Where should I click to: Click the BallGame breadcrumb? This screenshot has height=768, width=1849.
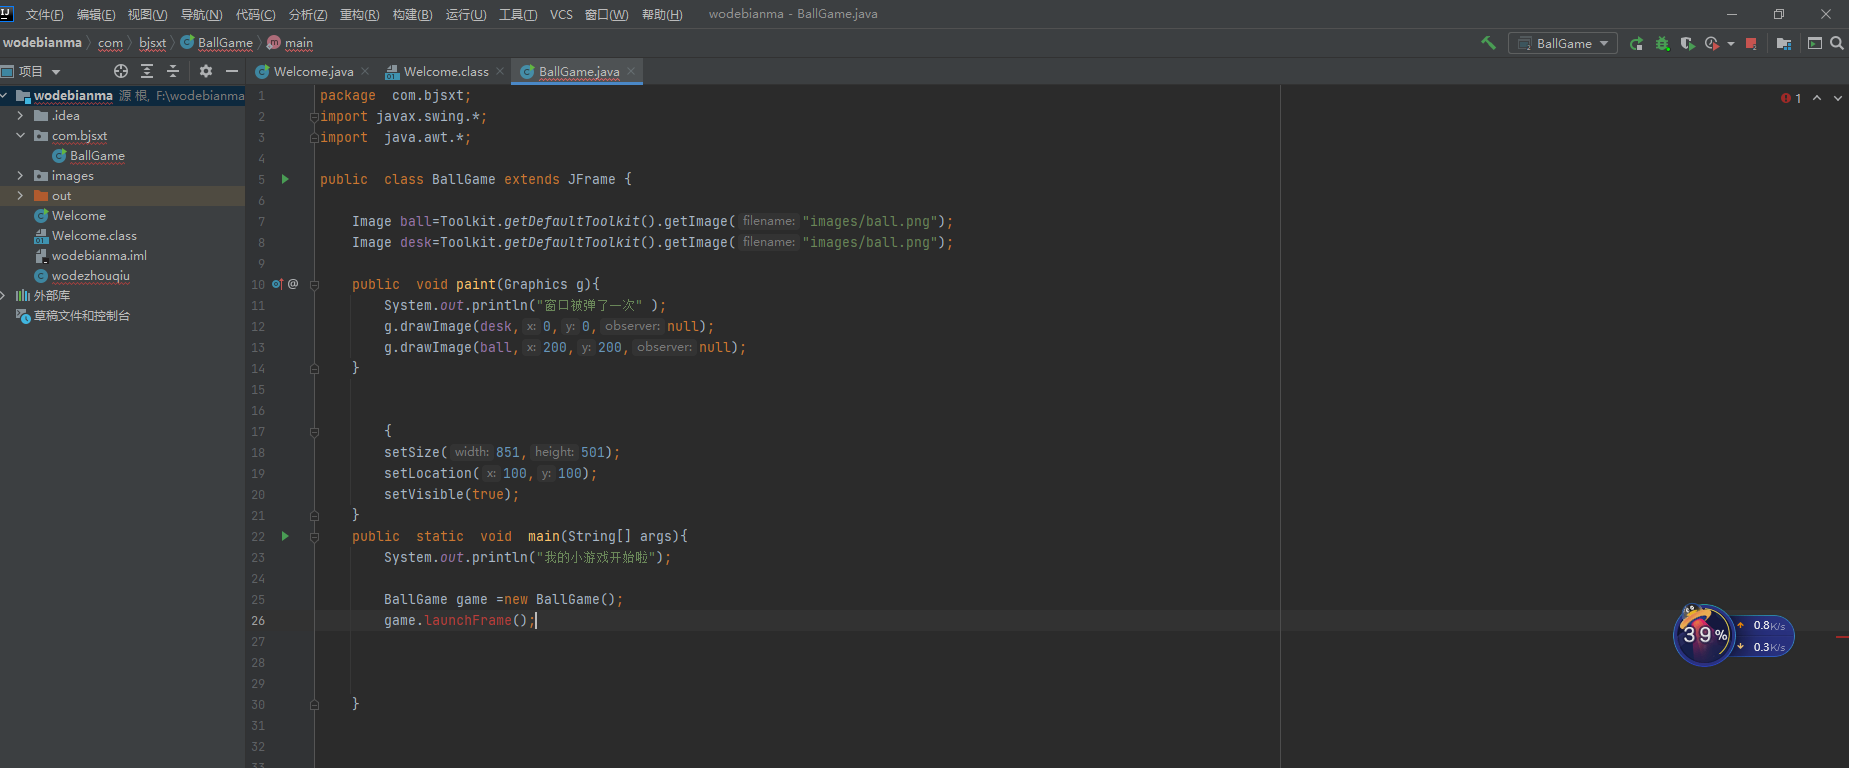click(x=217, y=43)
